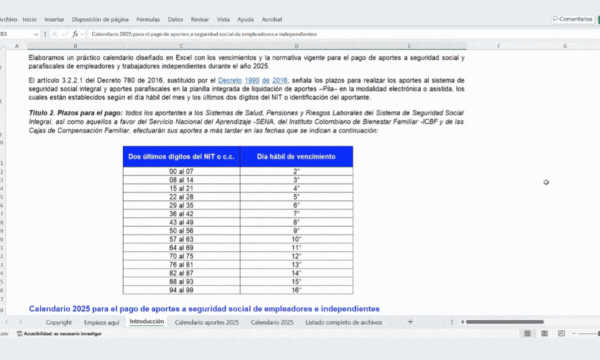Open the Decreto 1990 de 2016 link
This screenshot has width=600, height=360.
point(253,80)
